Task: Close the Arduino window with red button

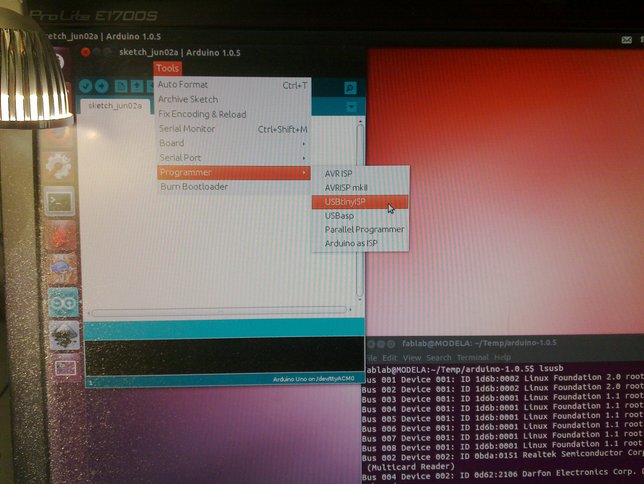Action: pos(86,52)
